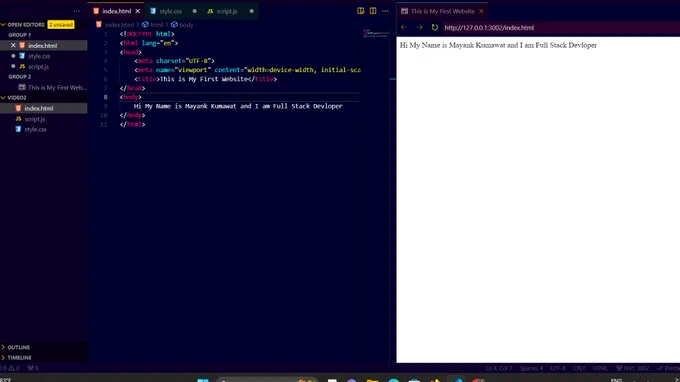Image resolution: width=680 pixels, height=382 pixels.
Task: Click html breadcrumb segment
Action: tap(156, 25)
